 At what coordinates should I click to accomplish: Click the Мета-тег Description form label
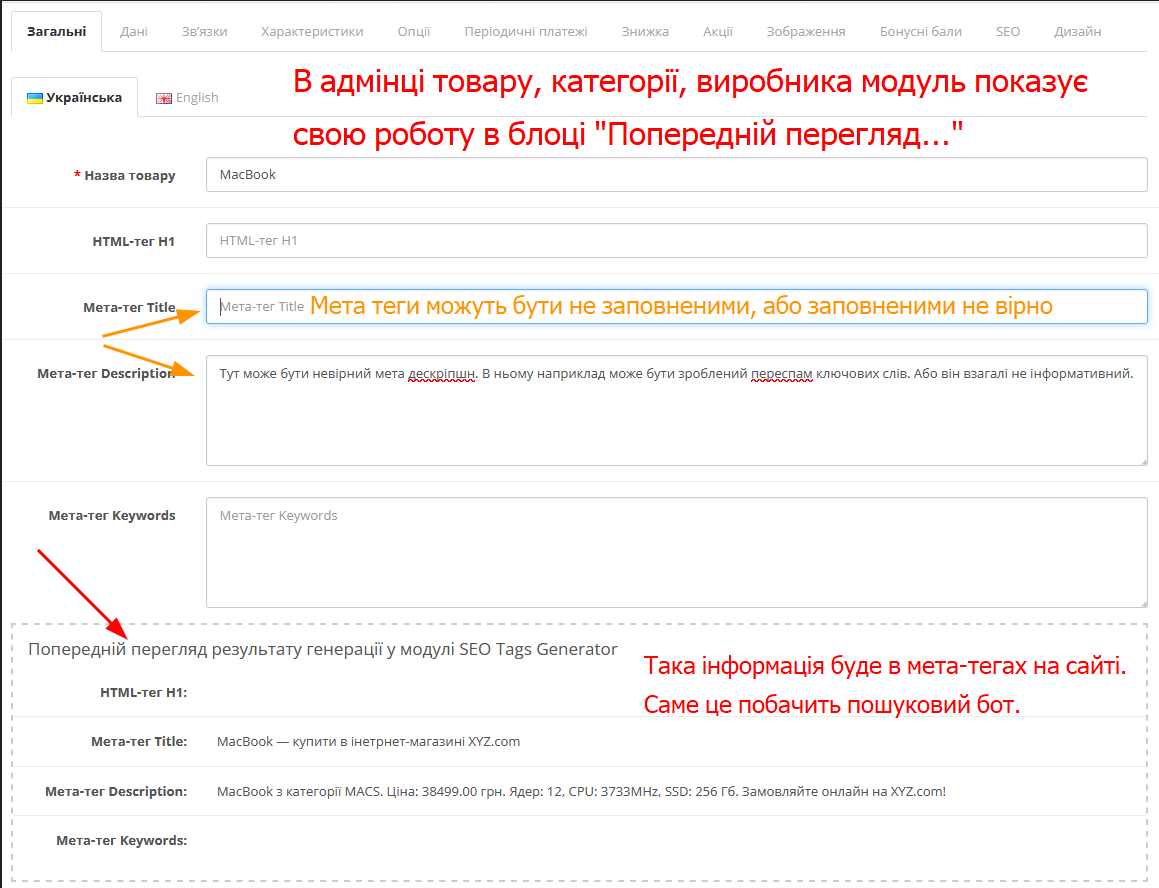pos(106,373)
